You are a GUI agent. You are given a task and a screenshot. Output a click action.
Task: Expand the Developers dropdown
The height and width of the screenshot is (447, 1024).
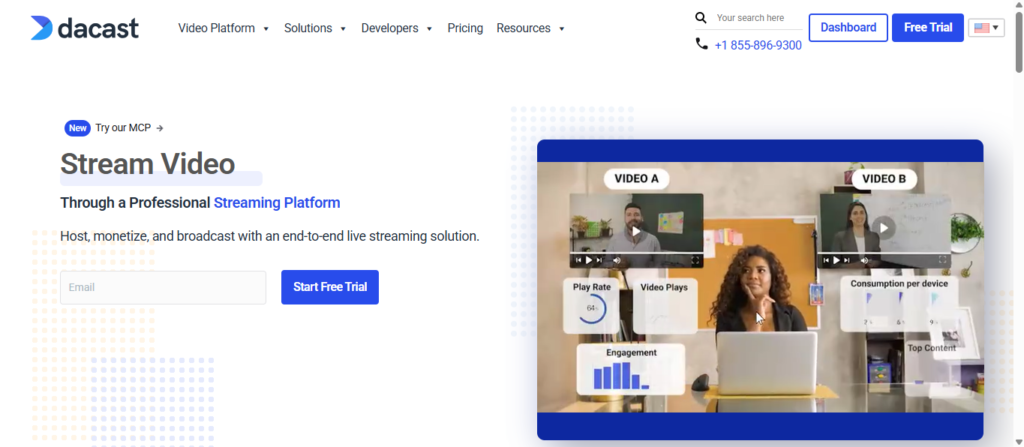point(396,28)
